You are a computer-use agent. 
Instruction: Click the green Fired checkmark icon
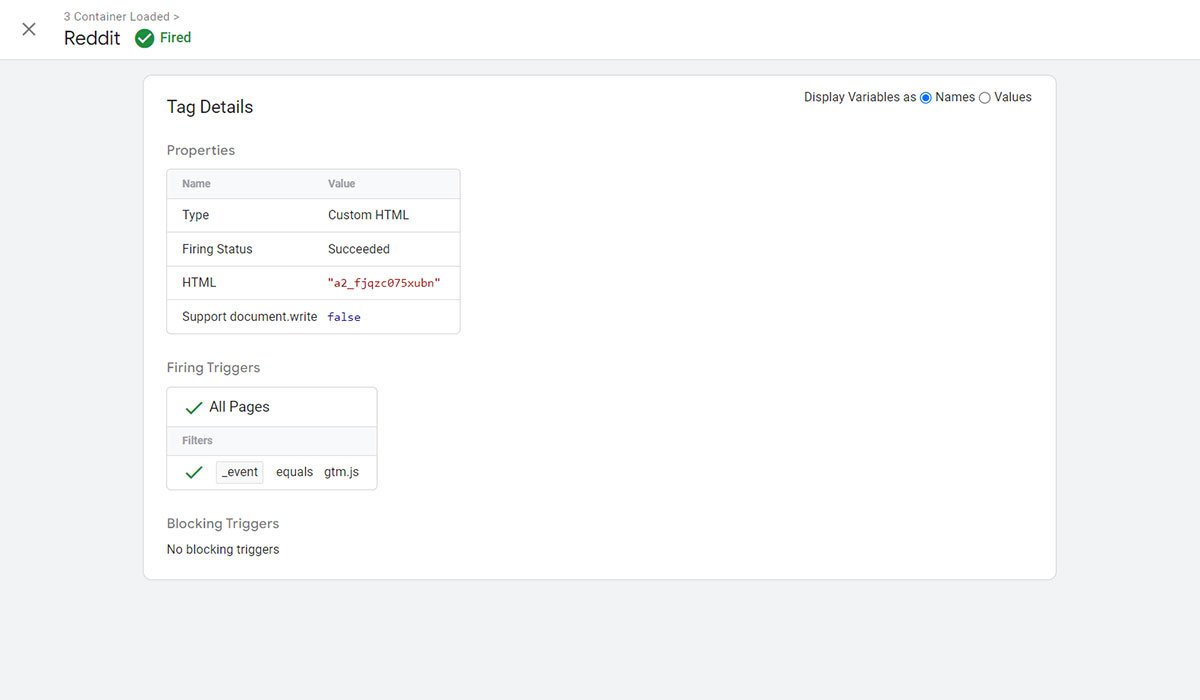[x=144, y=38]
